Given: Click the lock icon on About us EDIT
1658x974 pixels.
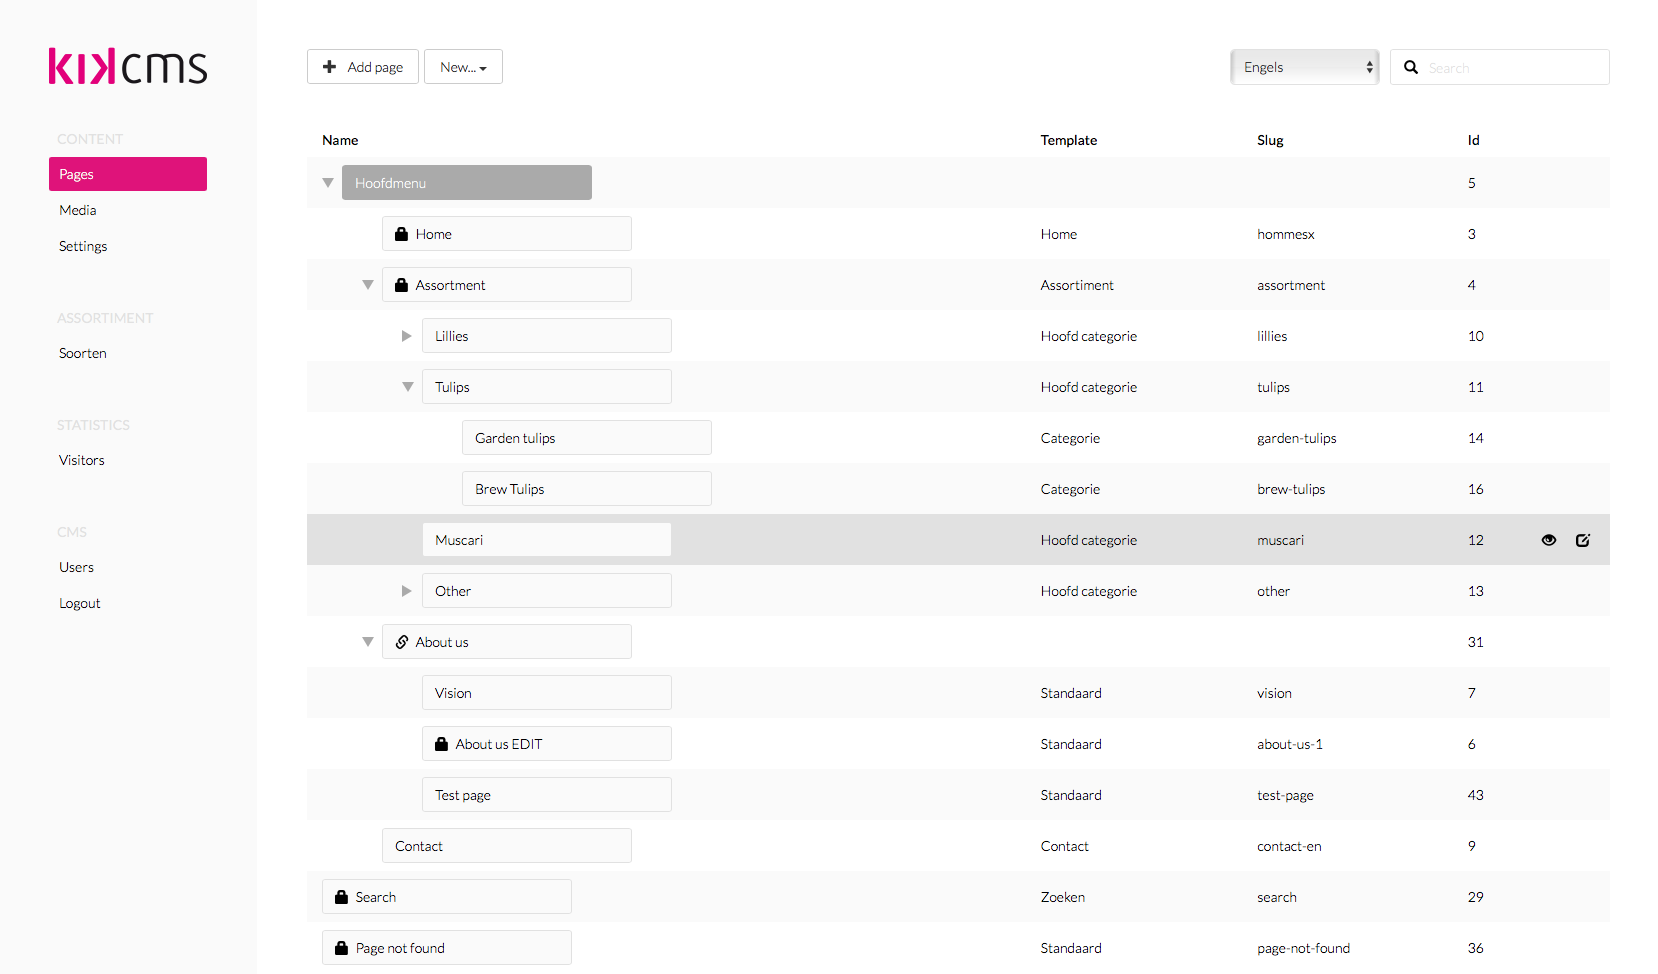Looking at the screenshot, I should click(441, 744).
